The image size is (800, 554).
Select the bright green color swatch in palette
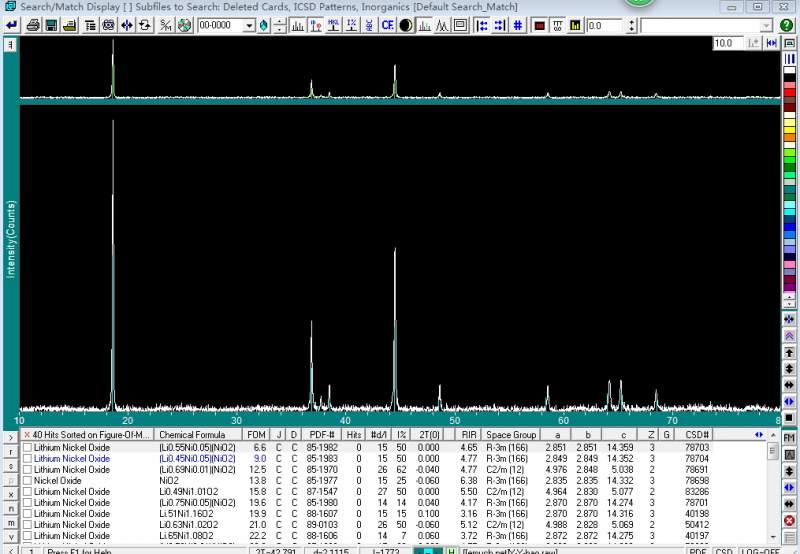[x=789, y=160]
